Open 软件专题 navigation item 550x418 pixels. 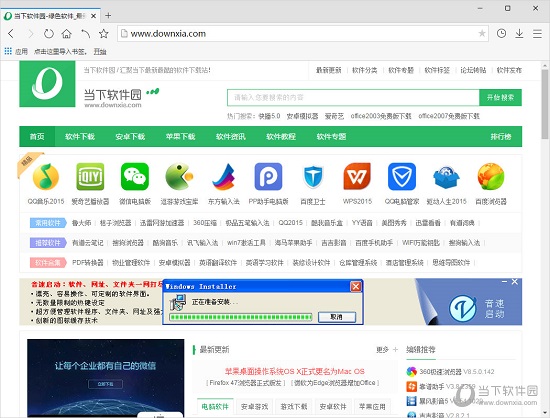click(x=331, y=137)
